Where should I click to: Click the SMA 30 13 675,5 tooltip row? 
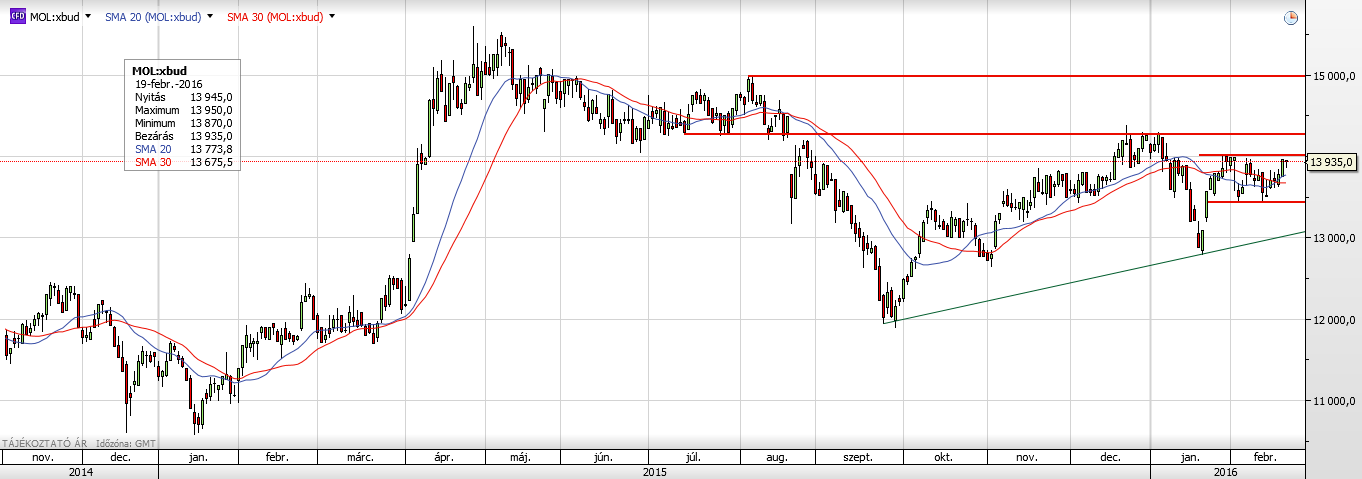tap(183, 160)
